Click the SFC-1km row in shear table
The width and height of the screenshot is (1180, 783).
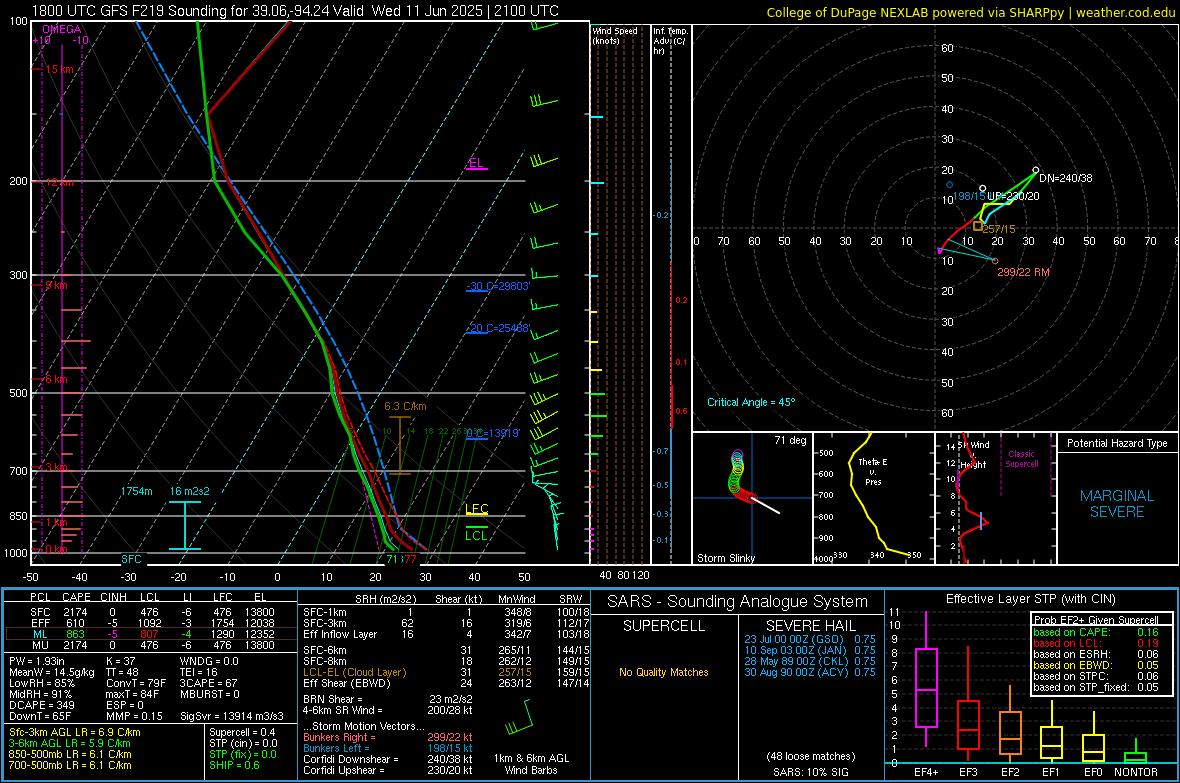(x=446, y=612)
